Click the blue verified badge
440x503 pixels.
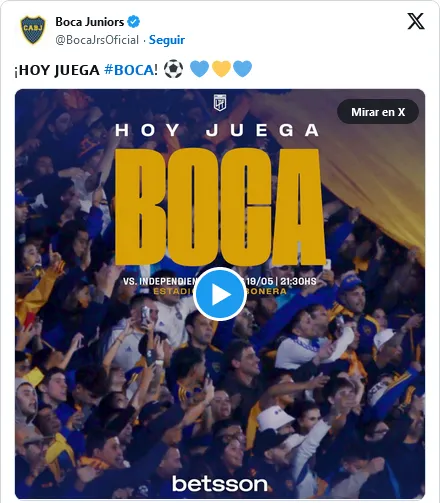[x=134, y=22]
